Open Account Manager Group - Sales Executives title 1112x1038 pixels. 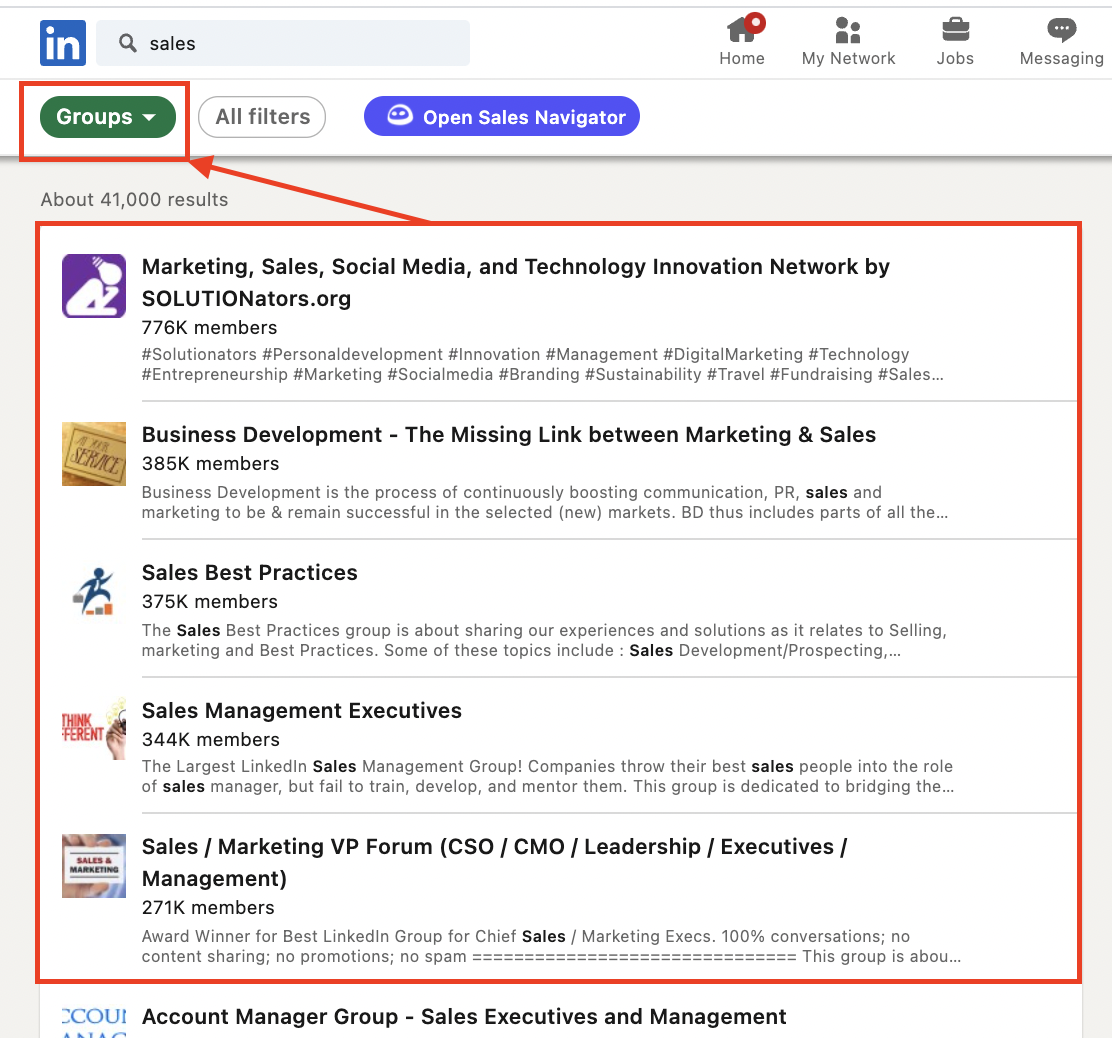464,1017
